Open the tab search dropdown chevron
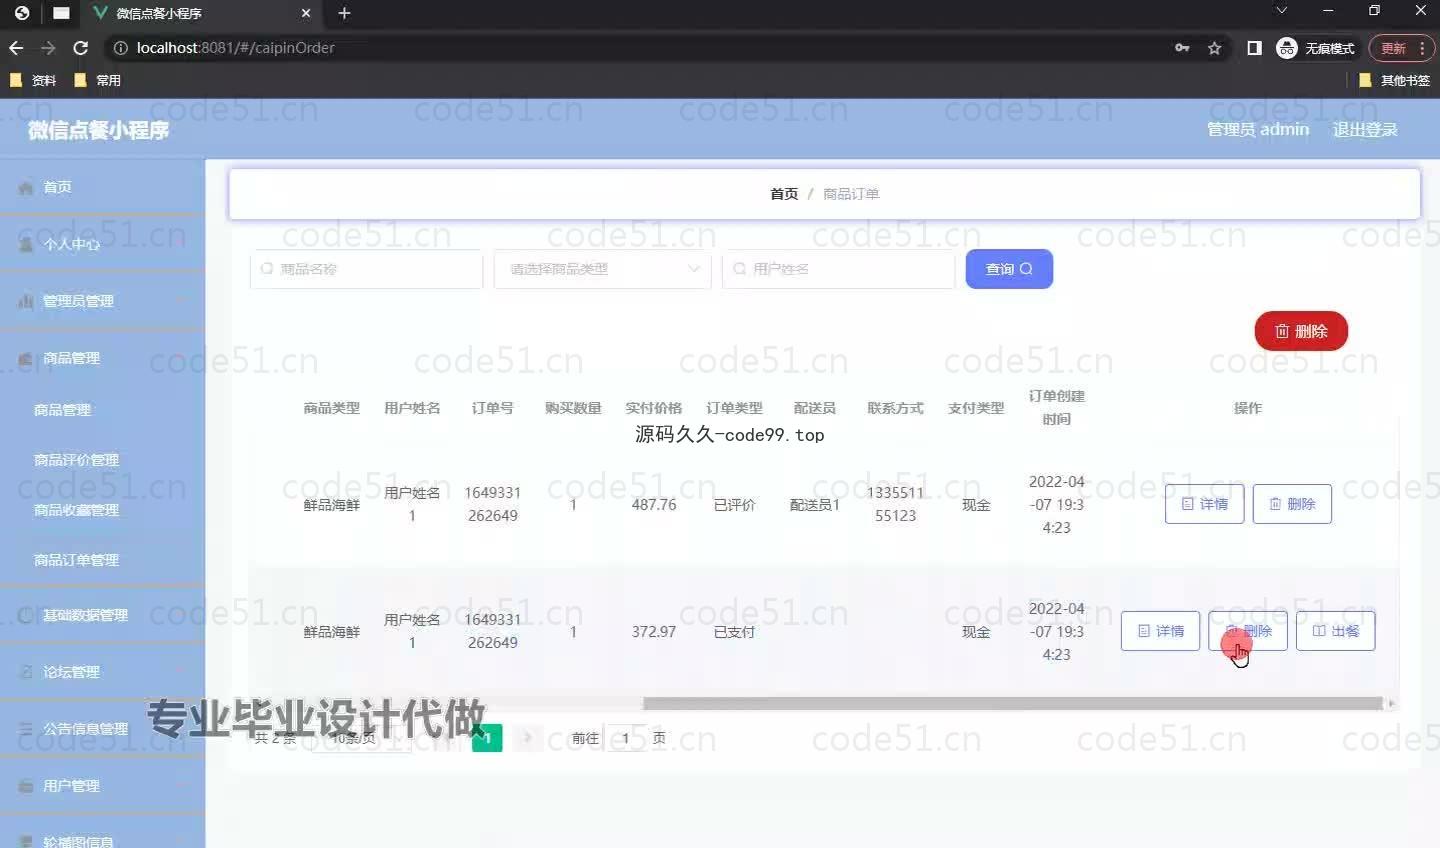Screen dimensions: 1440x848 tap(1281, 11)
